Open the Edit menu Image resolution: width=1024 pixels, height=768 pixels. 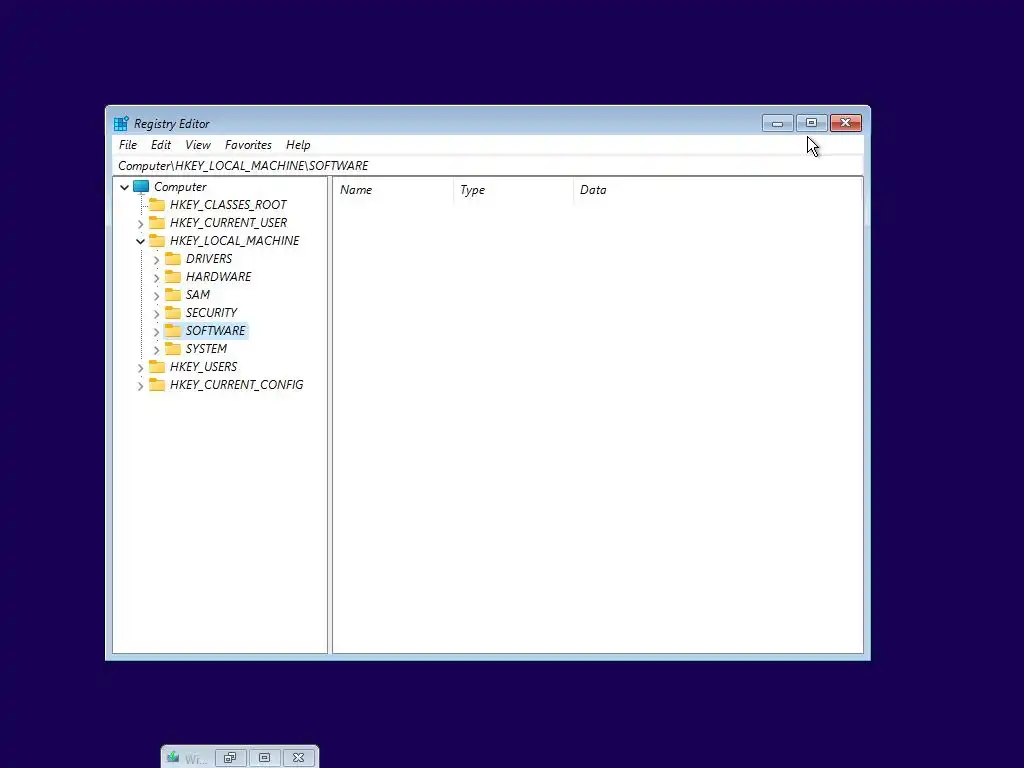pyautogui.click(x=161, y=145)
